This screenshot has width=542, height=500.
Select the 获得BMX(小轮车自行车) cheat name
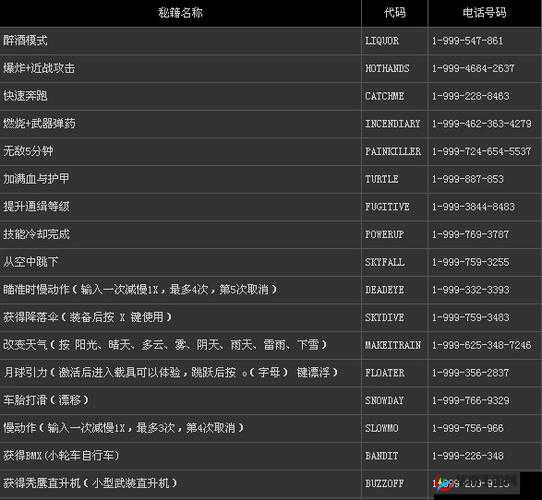pos(61,455)
